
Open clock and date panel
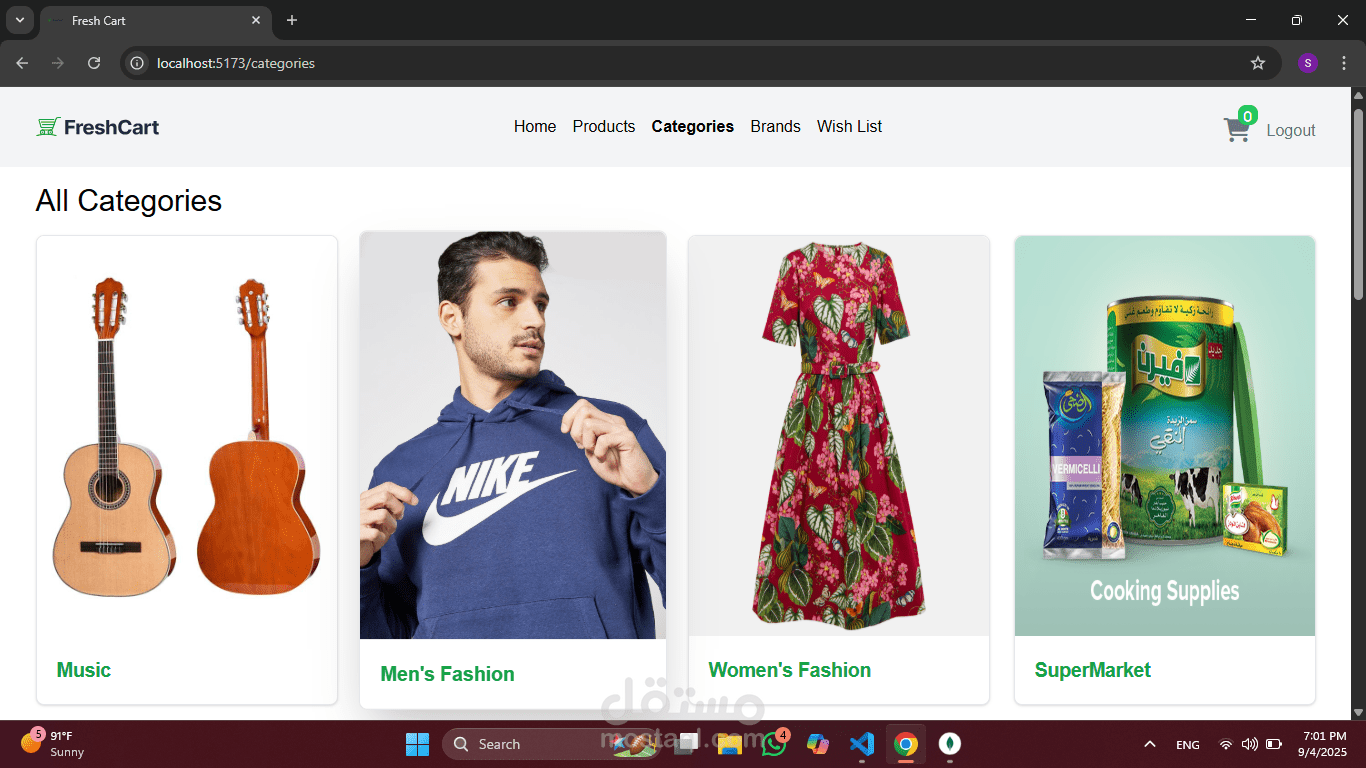[1323, 744]
